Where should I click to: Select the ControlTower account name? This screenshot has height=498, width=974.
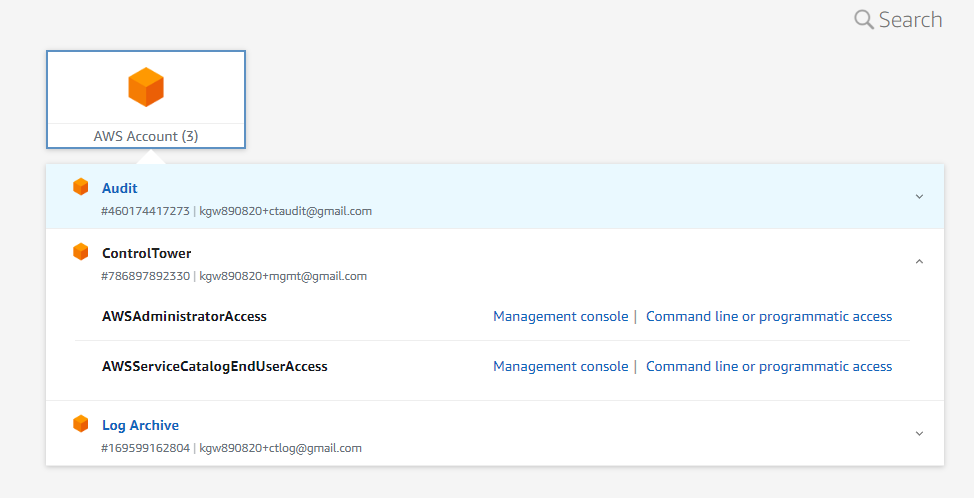click(147, 253)
